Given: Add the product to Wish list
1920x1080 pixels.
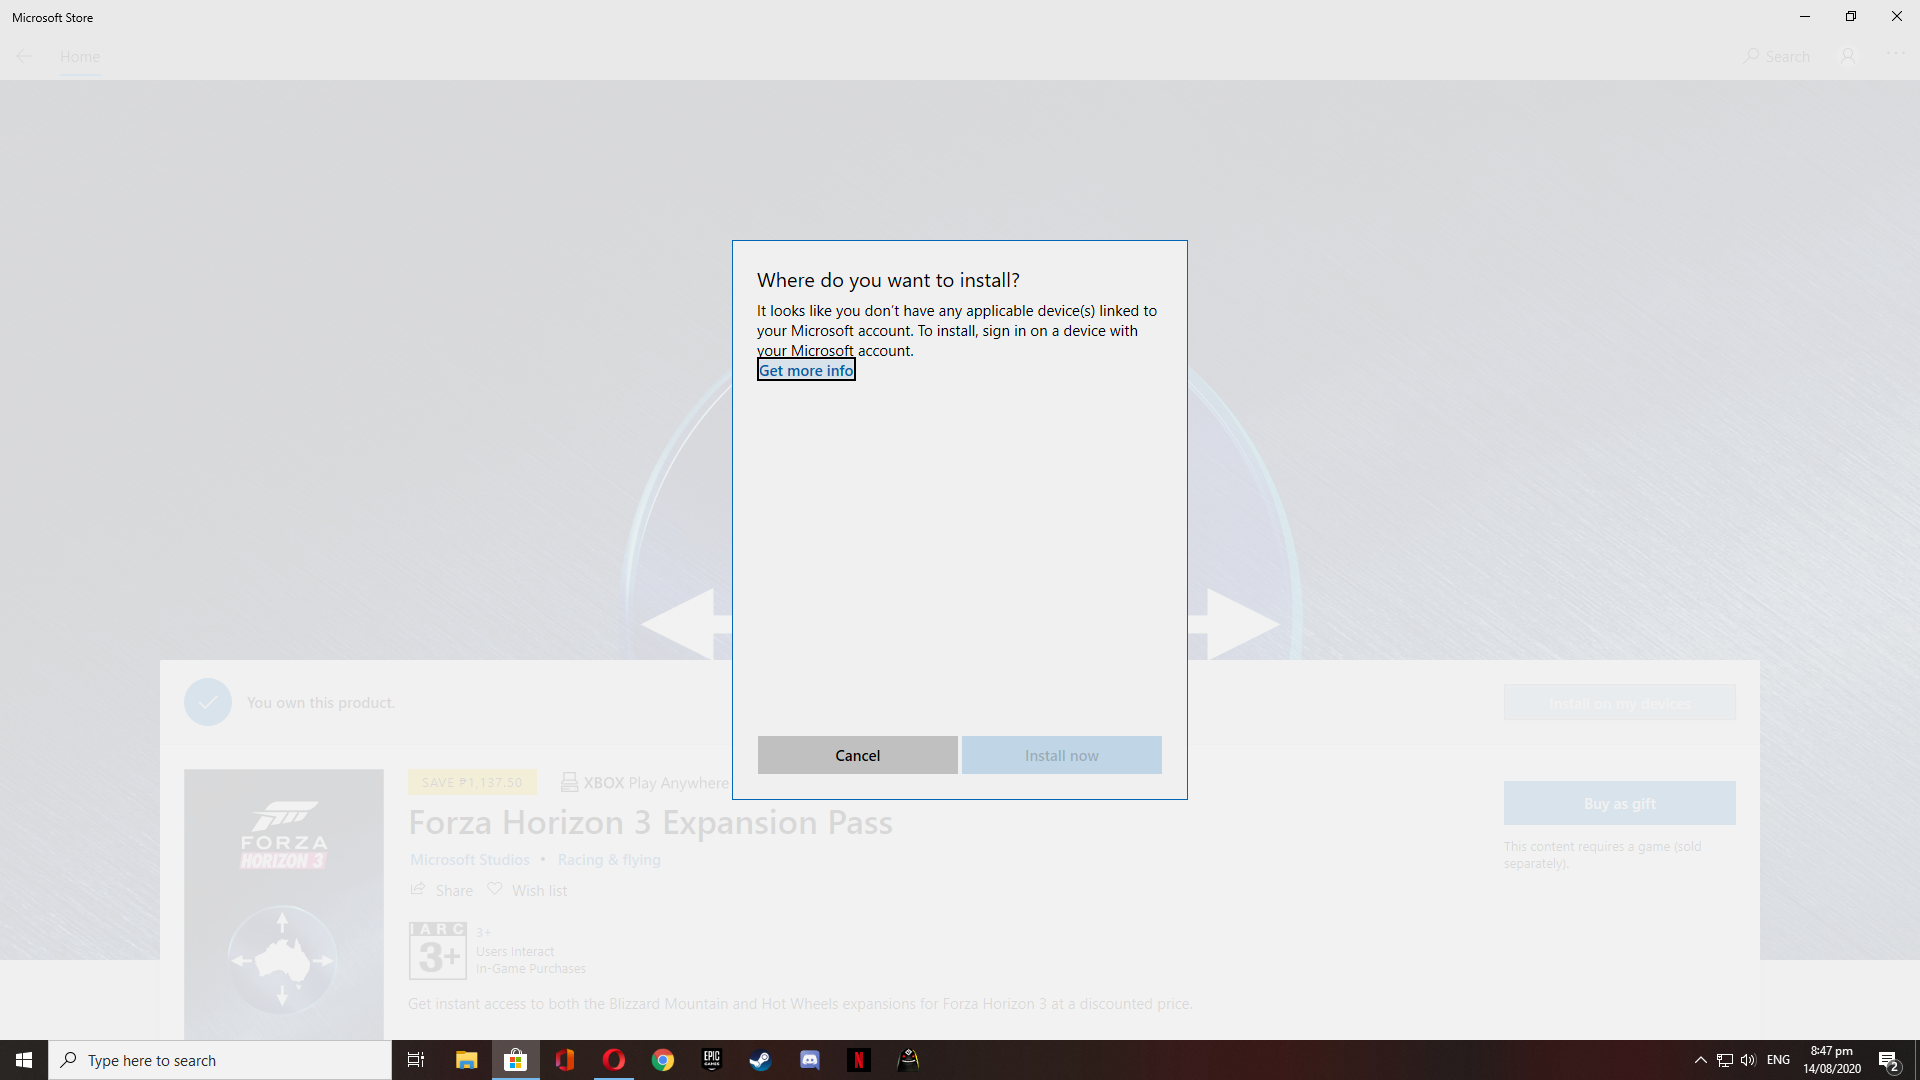Looking at the screenshot, I should coord(527,890).
